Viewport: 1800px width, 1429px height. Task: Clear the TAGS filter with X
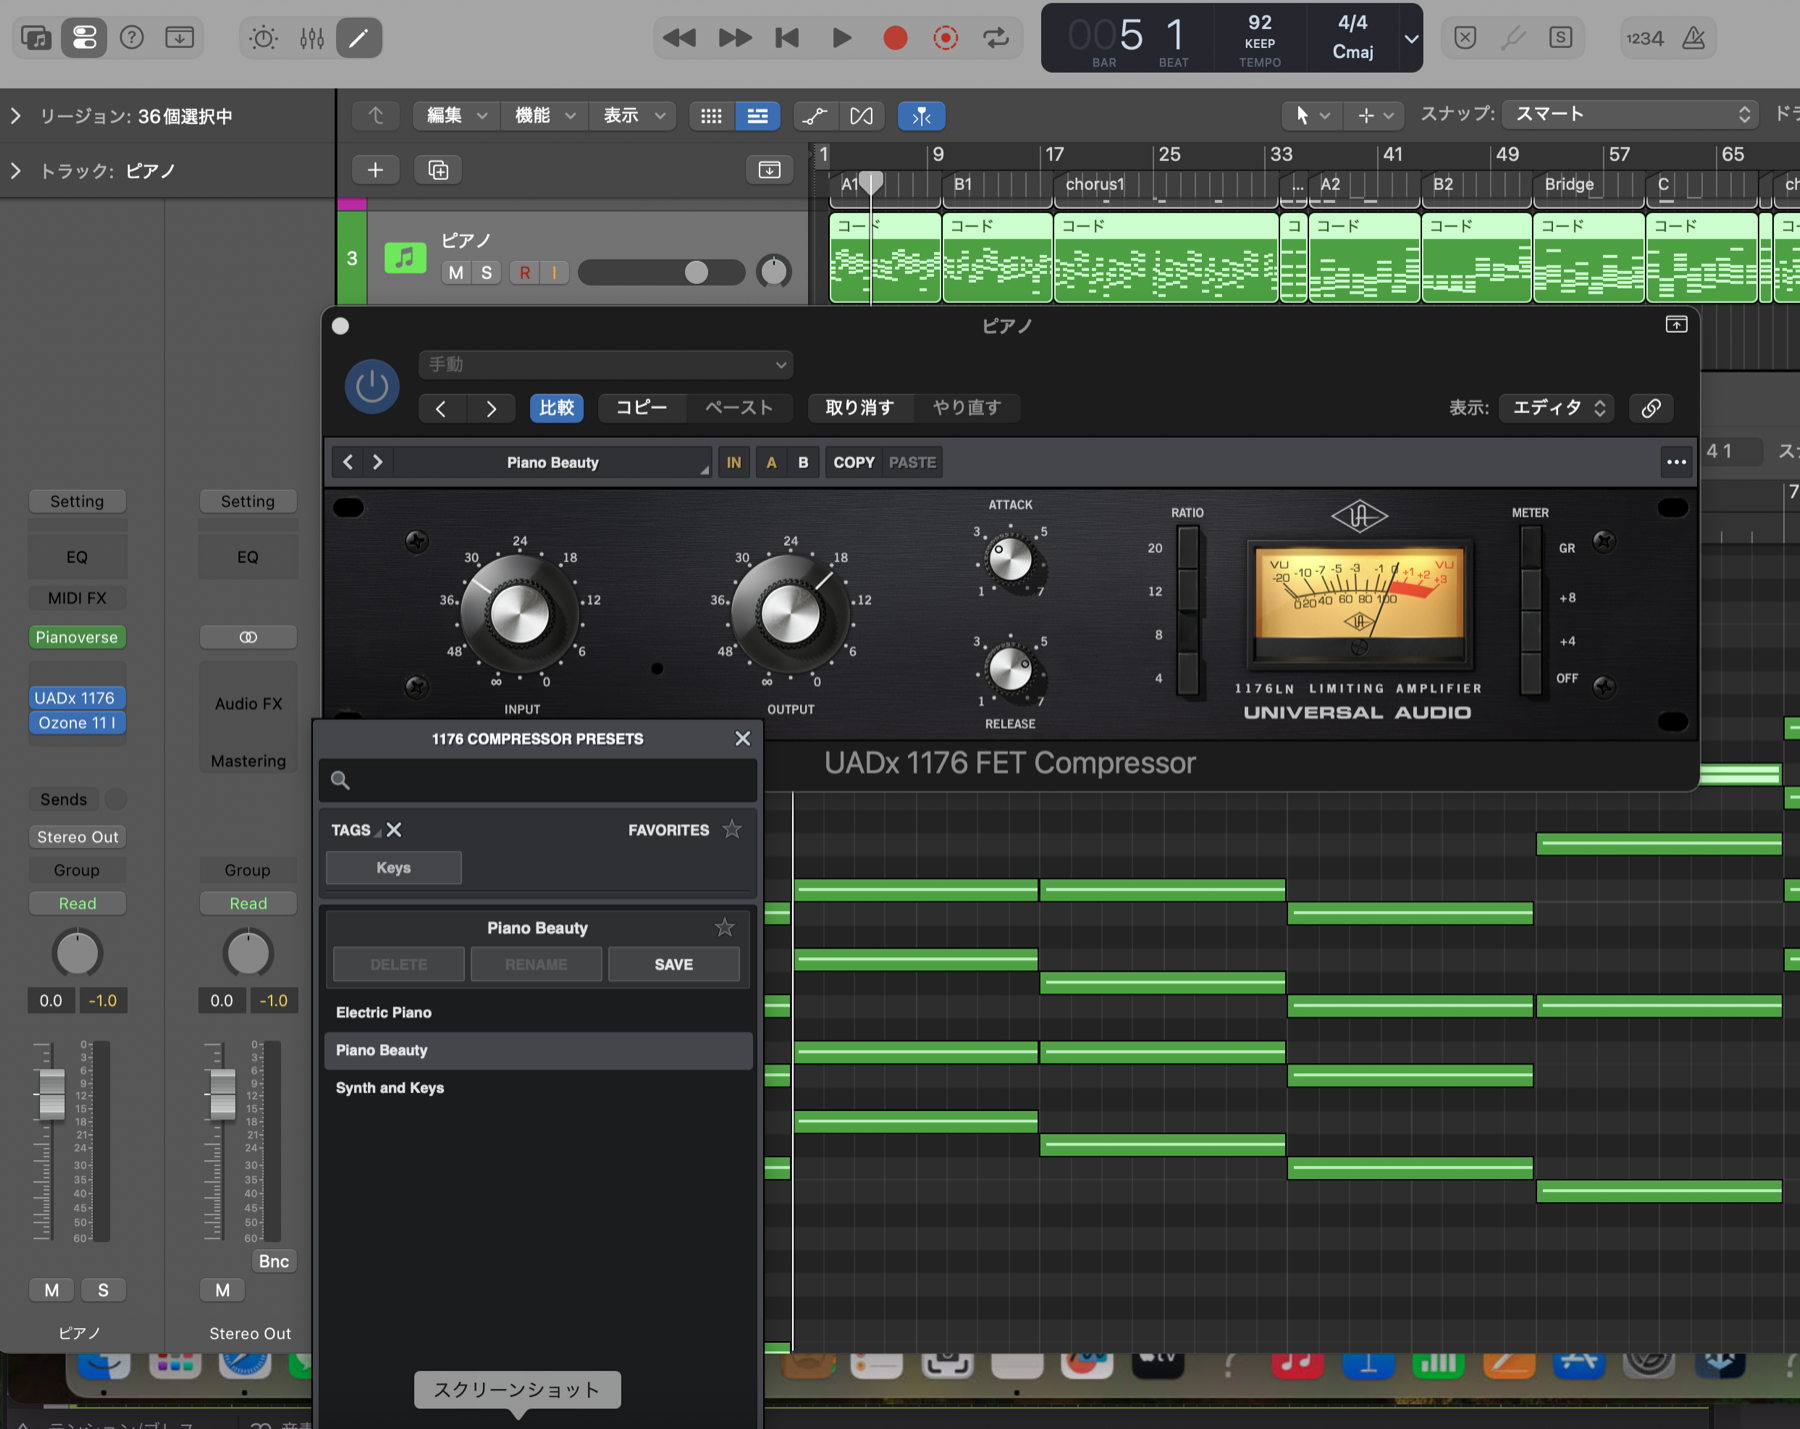click(x=394, y=830)
